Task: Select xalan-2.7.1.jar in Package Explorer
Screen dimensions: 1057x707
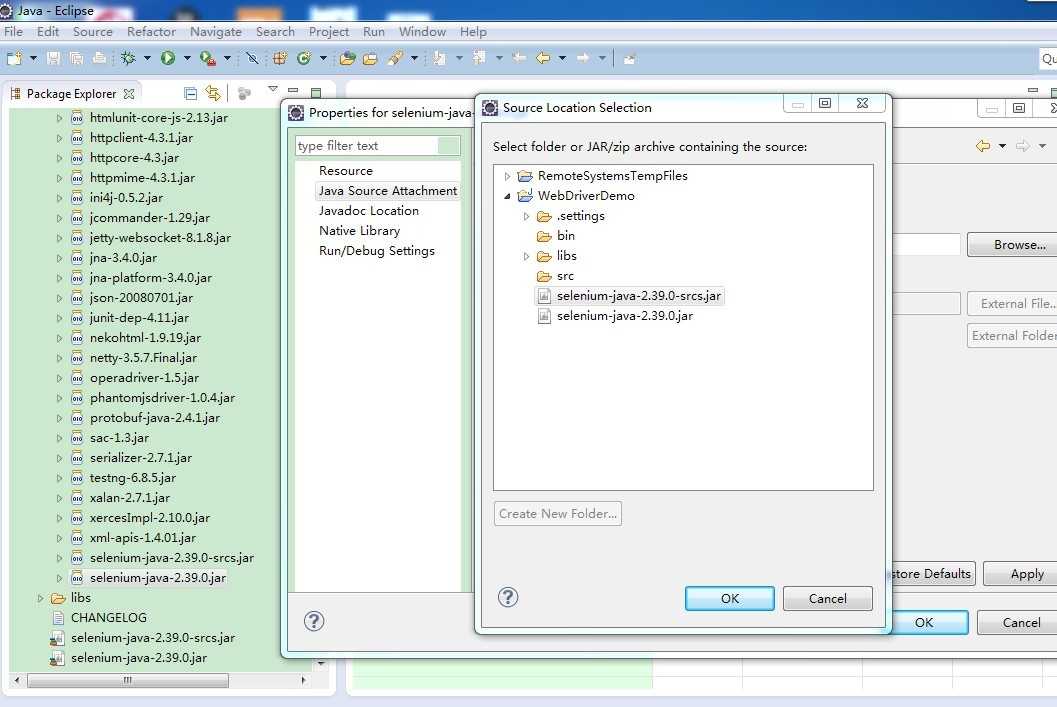Action: (129, 498)
